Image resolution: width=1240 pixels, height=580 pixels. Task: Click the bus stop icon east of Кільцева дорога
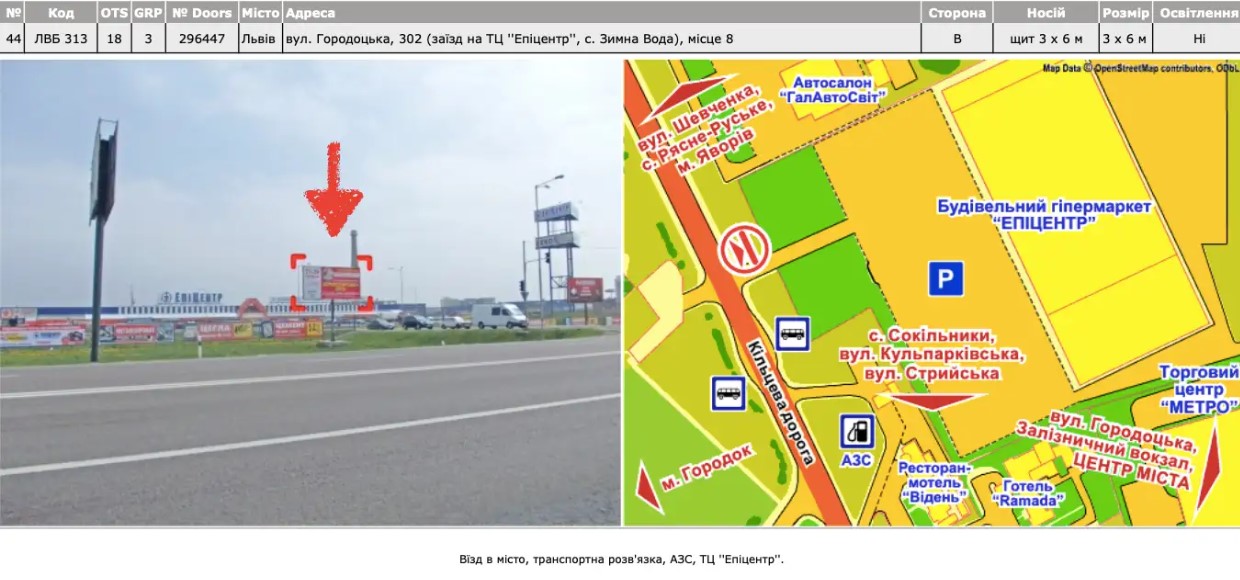tap(793, 333)
